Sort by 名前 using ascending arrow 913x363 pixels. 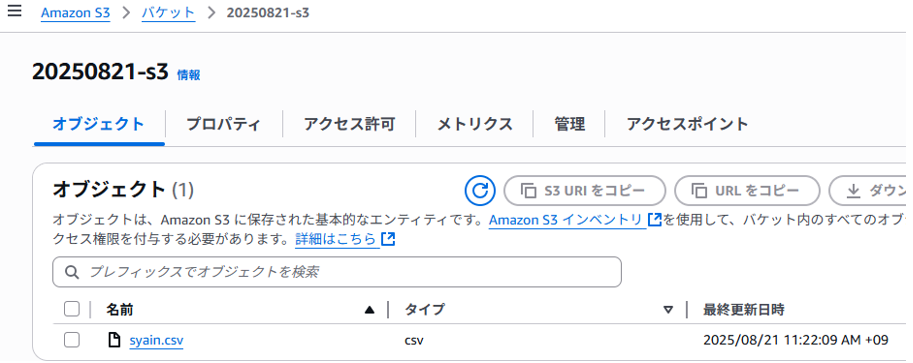click(x=369, y=310)
